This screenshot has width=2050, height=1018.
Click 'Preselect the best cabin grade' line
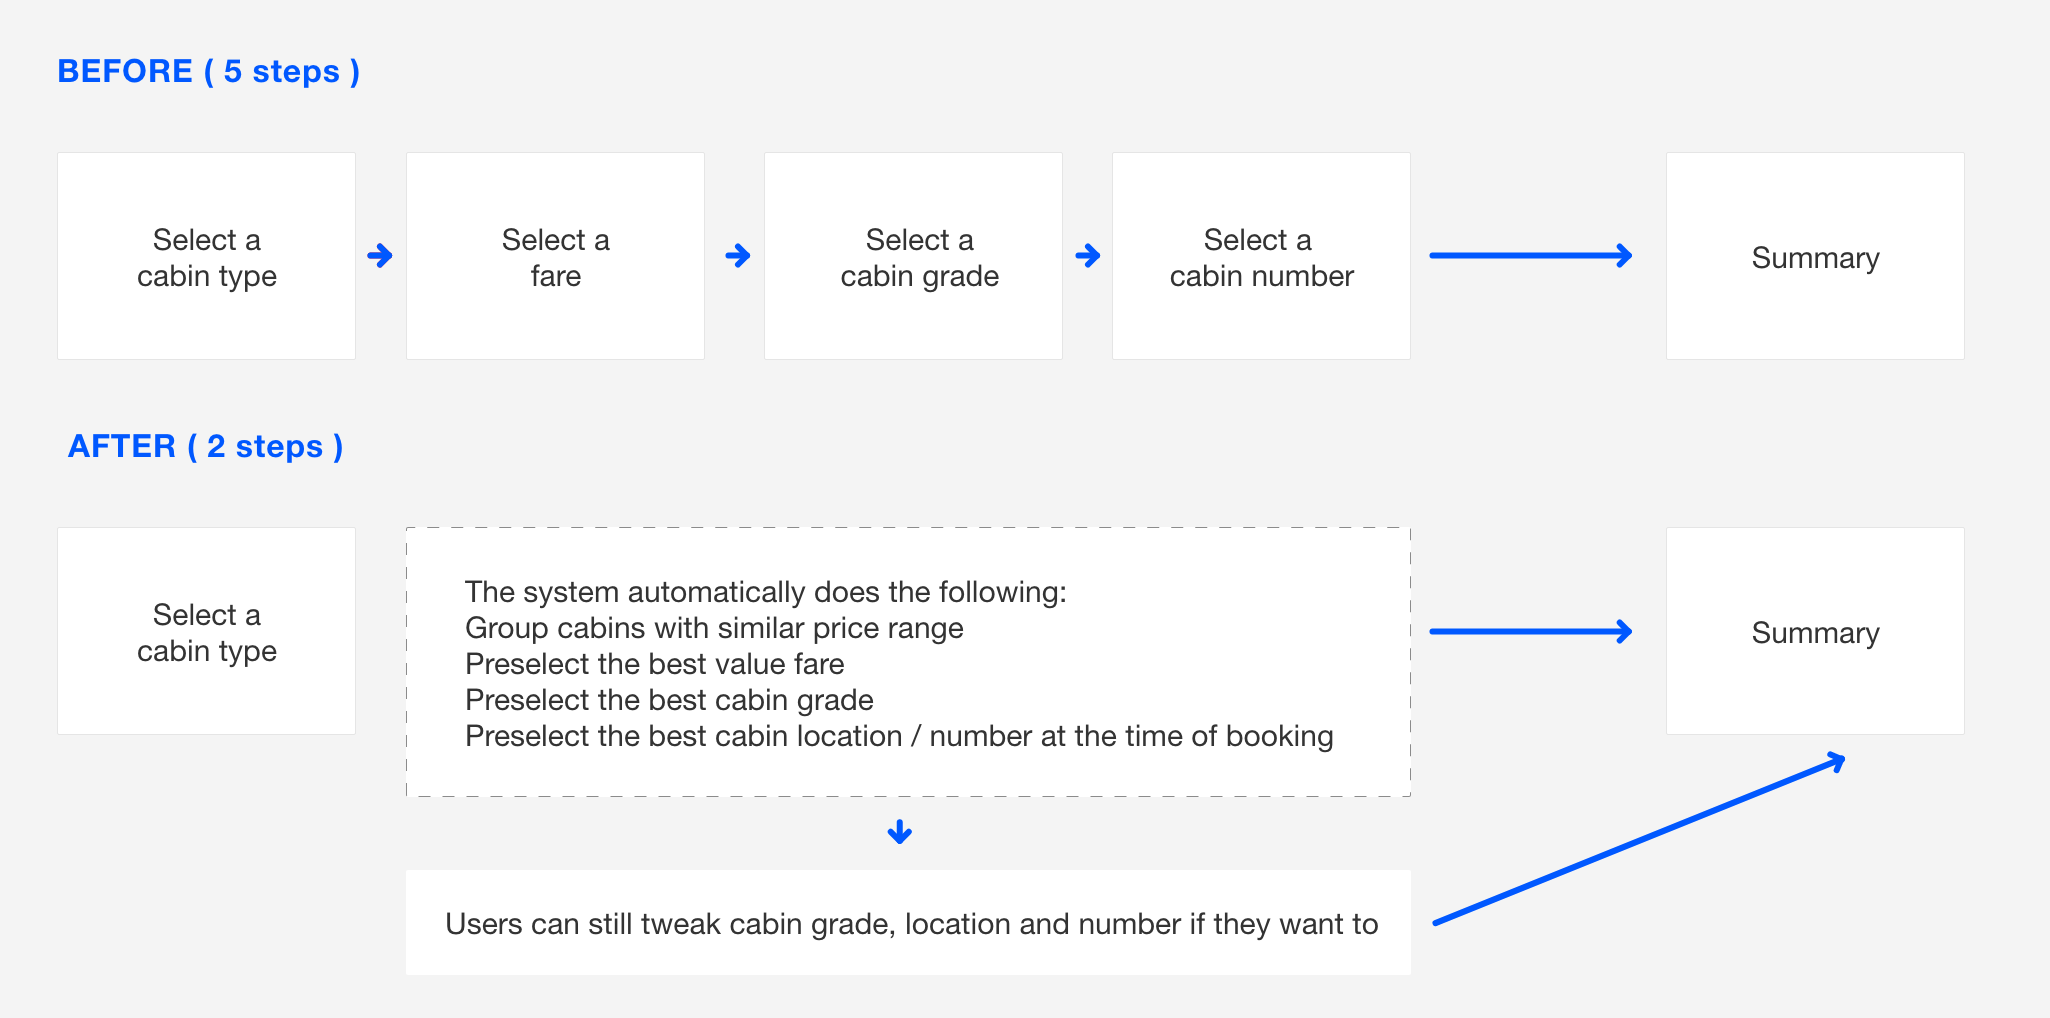point(669,700)
